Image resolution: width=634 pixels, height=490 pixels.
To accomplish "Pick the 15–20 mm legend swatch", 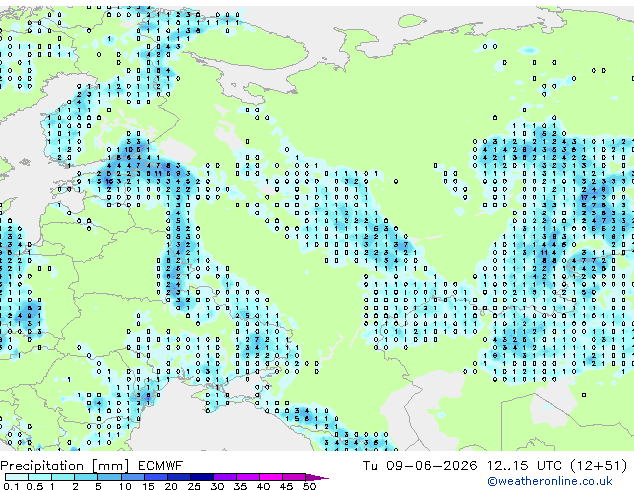I will pyautogui.click(x=156, y=477).
